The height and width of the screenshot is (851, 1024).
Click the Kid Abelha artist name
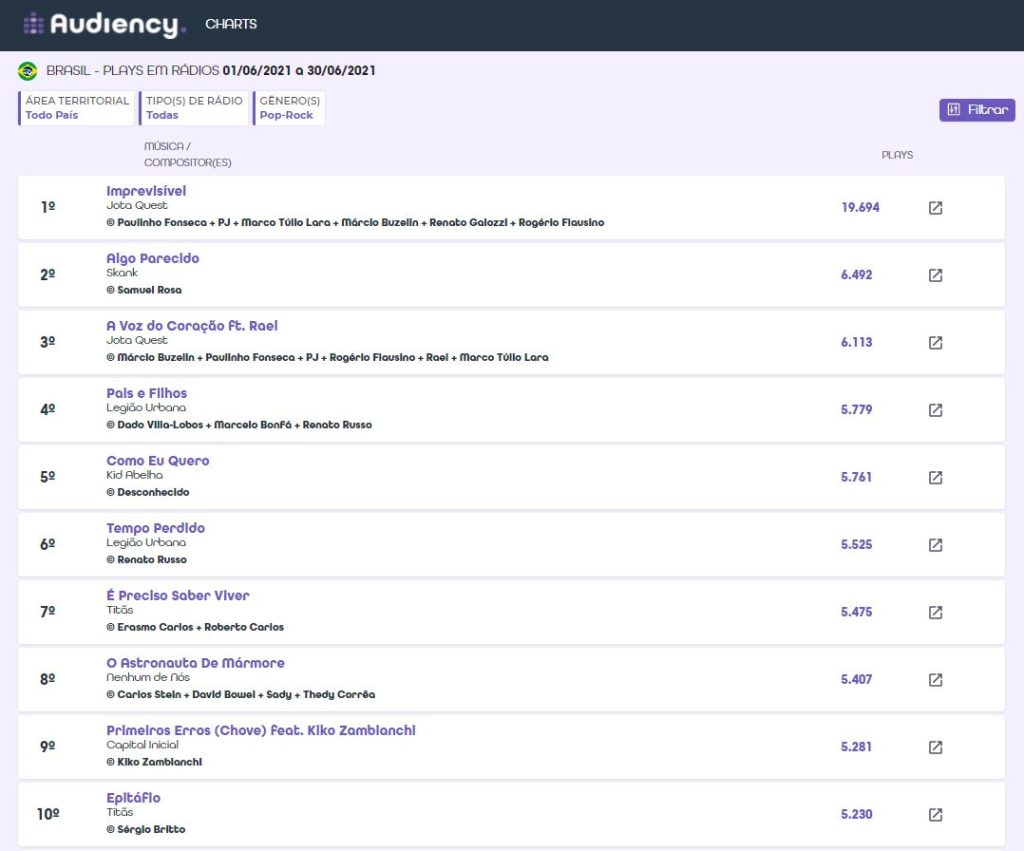point(135,475)
